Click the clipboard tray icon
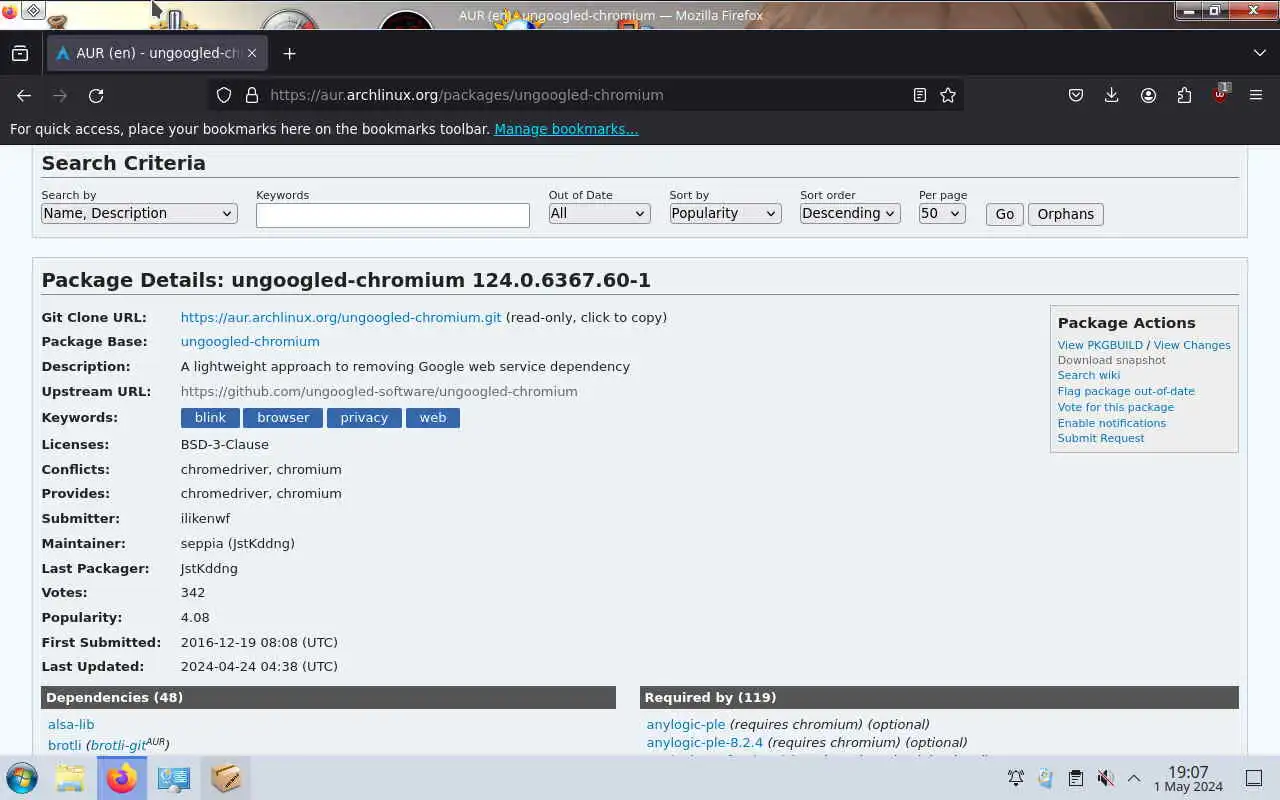The width and height of the screenshot is (1280, 800). (1076, 778)
